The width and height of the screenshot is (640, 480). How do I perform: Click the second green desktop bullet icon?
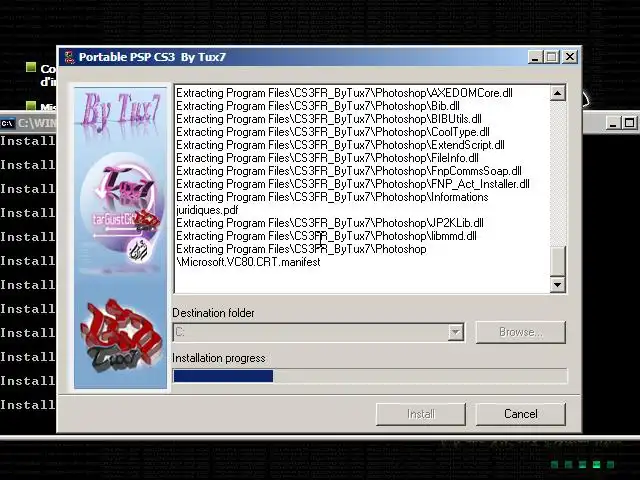pos(31,106)
